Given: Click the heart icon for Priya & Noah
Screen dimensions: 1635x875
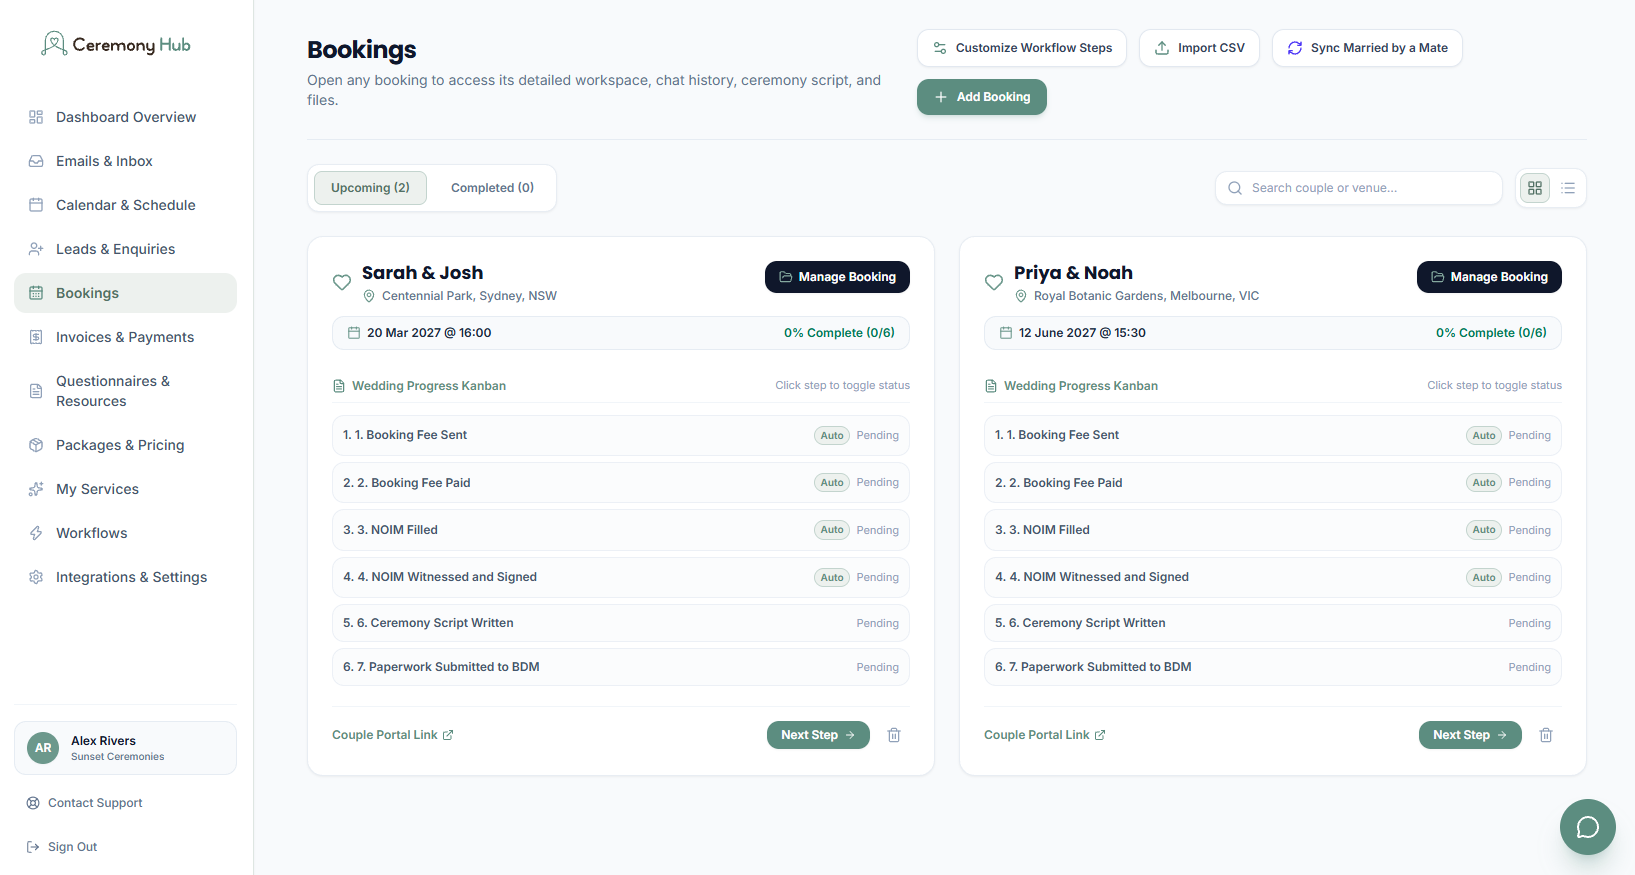Looking at the screenshot, I should [x=994, y=282].
